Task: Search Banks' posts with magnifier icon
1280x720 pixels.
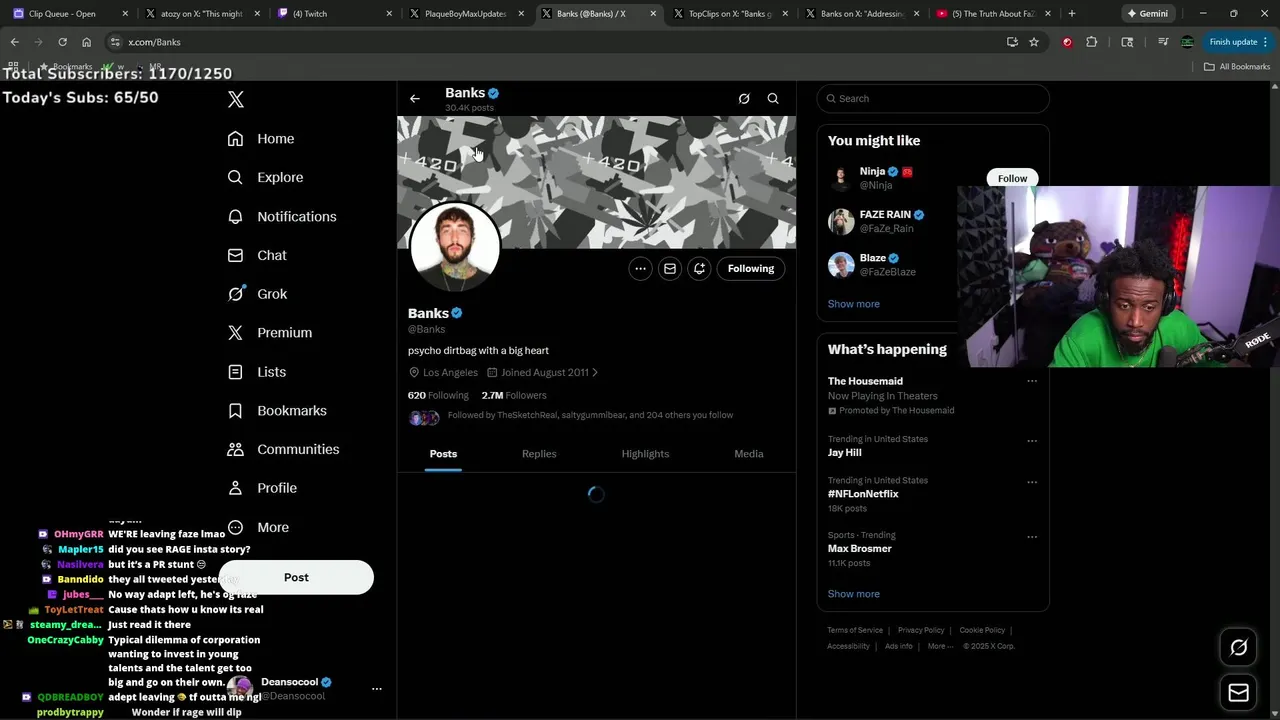Action: pyautogui.click(x=773, y=99)
